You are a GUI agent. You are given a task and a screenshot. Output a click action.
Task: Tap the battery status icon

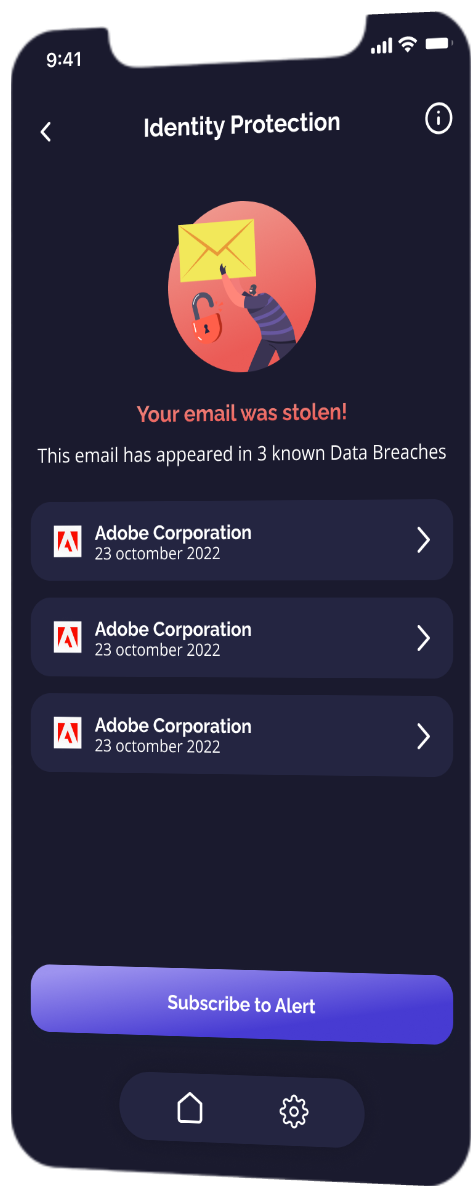click(438, 44)
